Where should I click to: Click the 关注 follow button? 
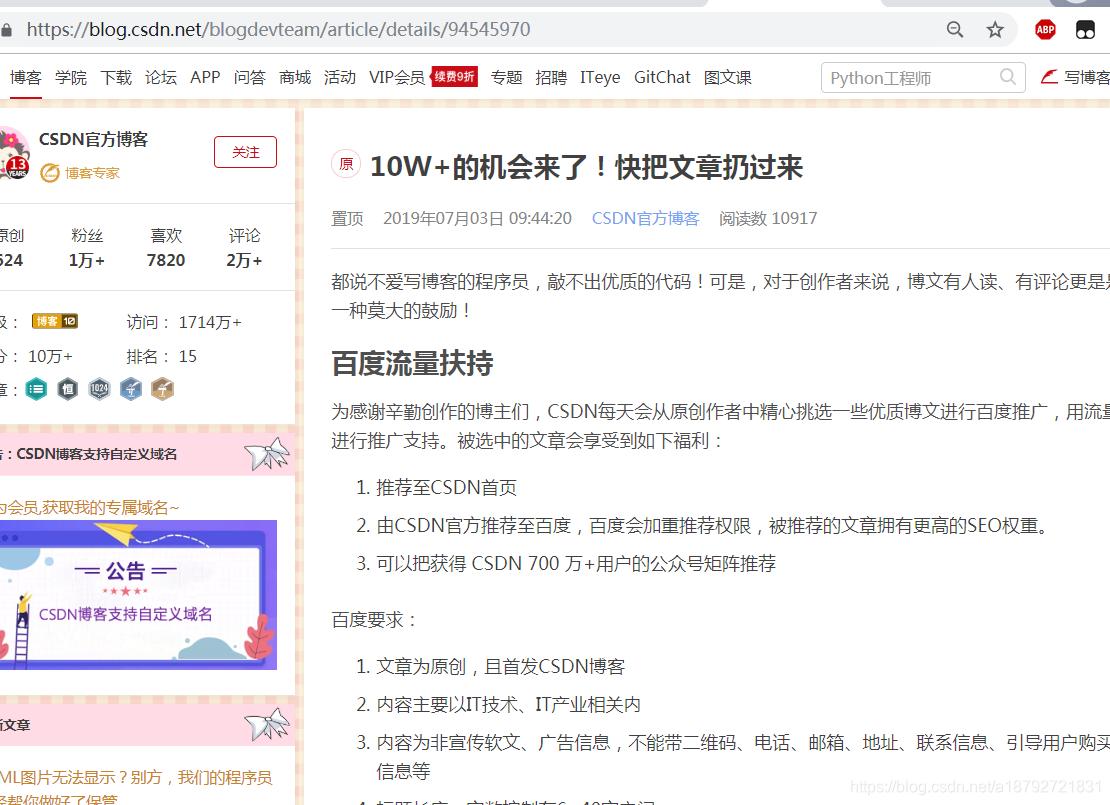246,152
